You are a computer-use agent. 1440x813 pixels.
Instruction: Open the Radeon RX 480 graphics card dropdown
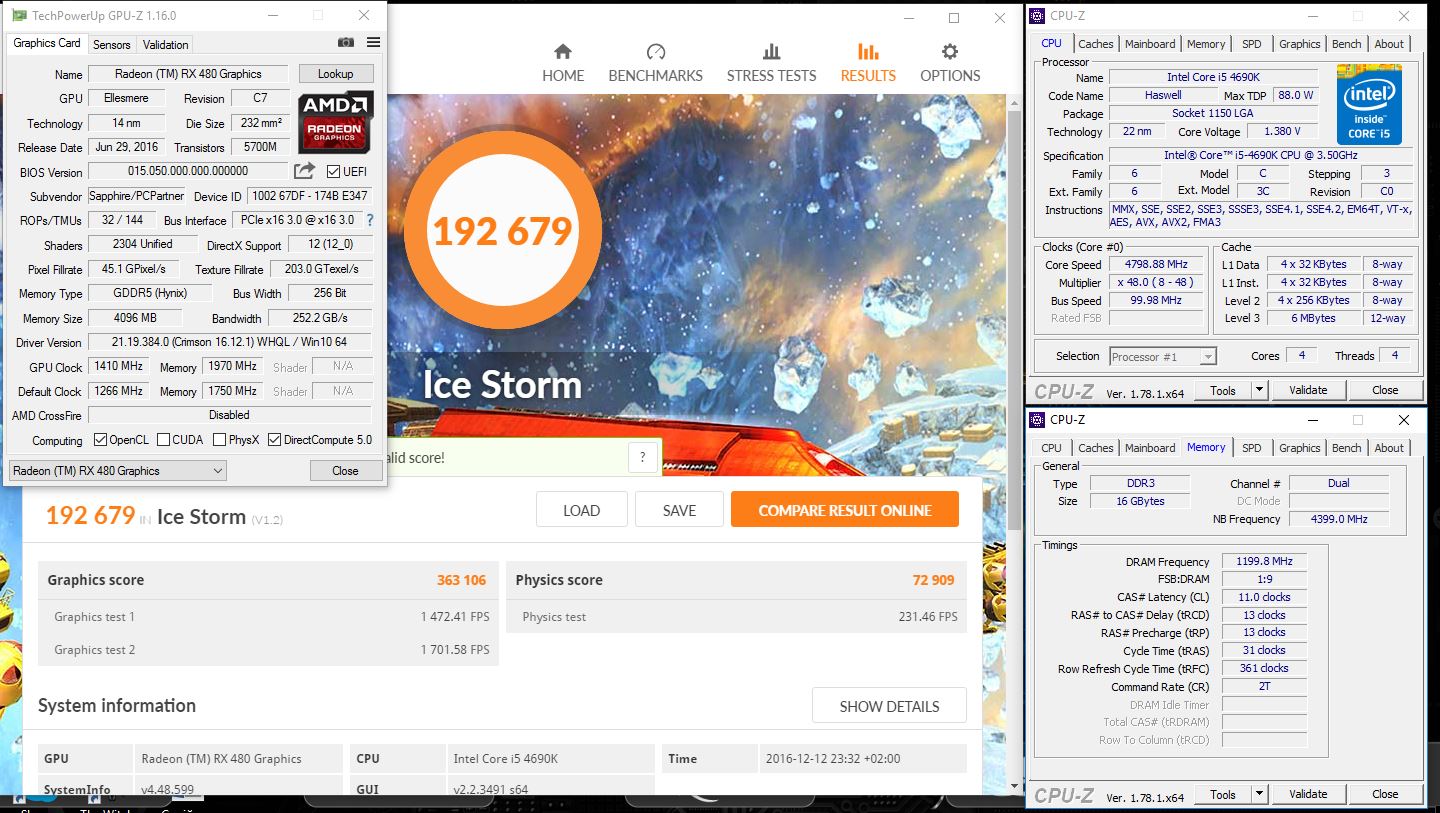pos(118,471)
